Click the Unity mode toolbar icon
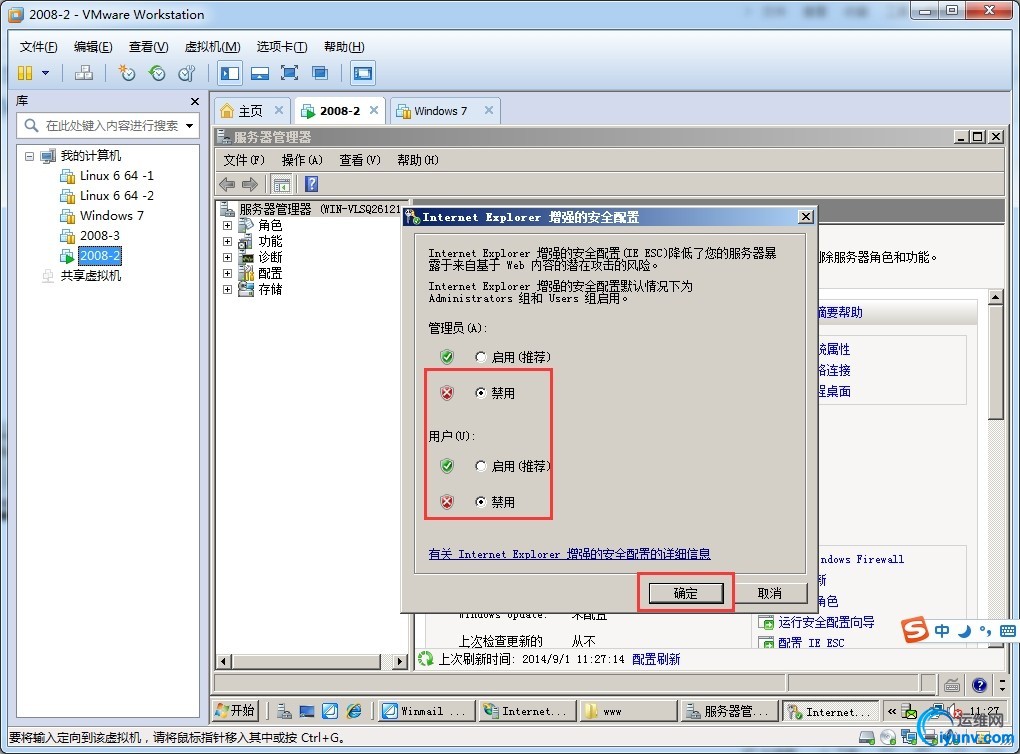Viewport: 1020px width, 754px height. 319,73
